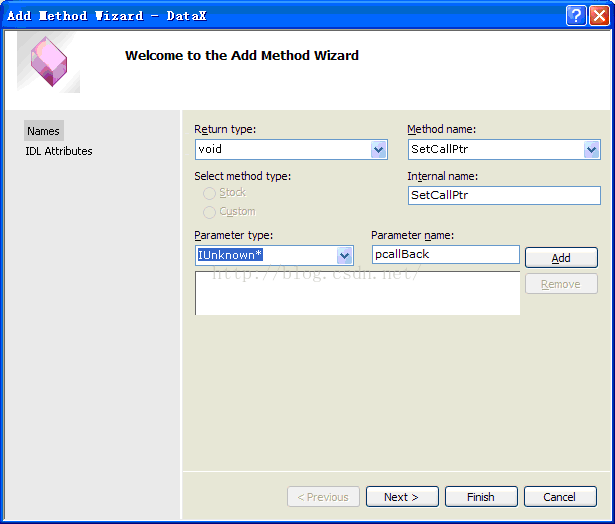Click the Internal name label
The image size is (615, 524).
point(442,176)
